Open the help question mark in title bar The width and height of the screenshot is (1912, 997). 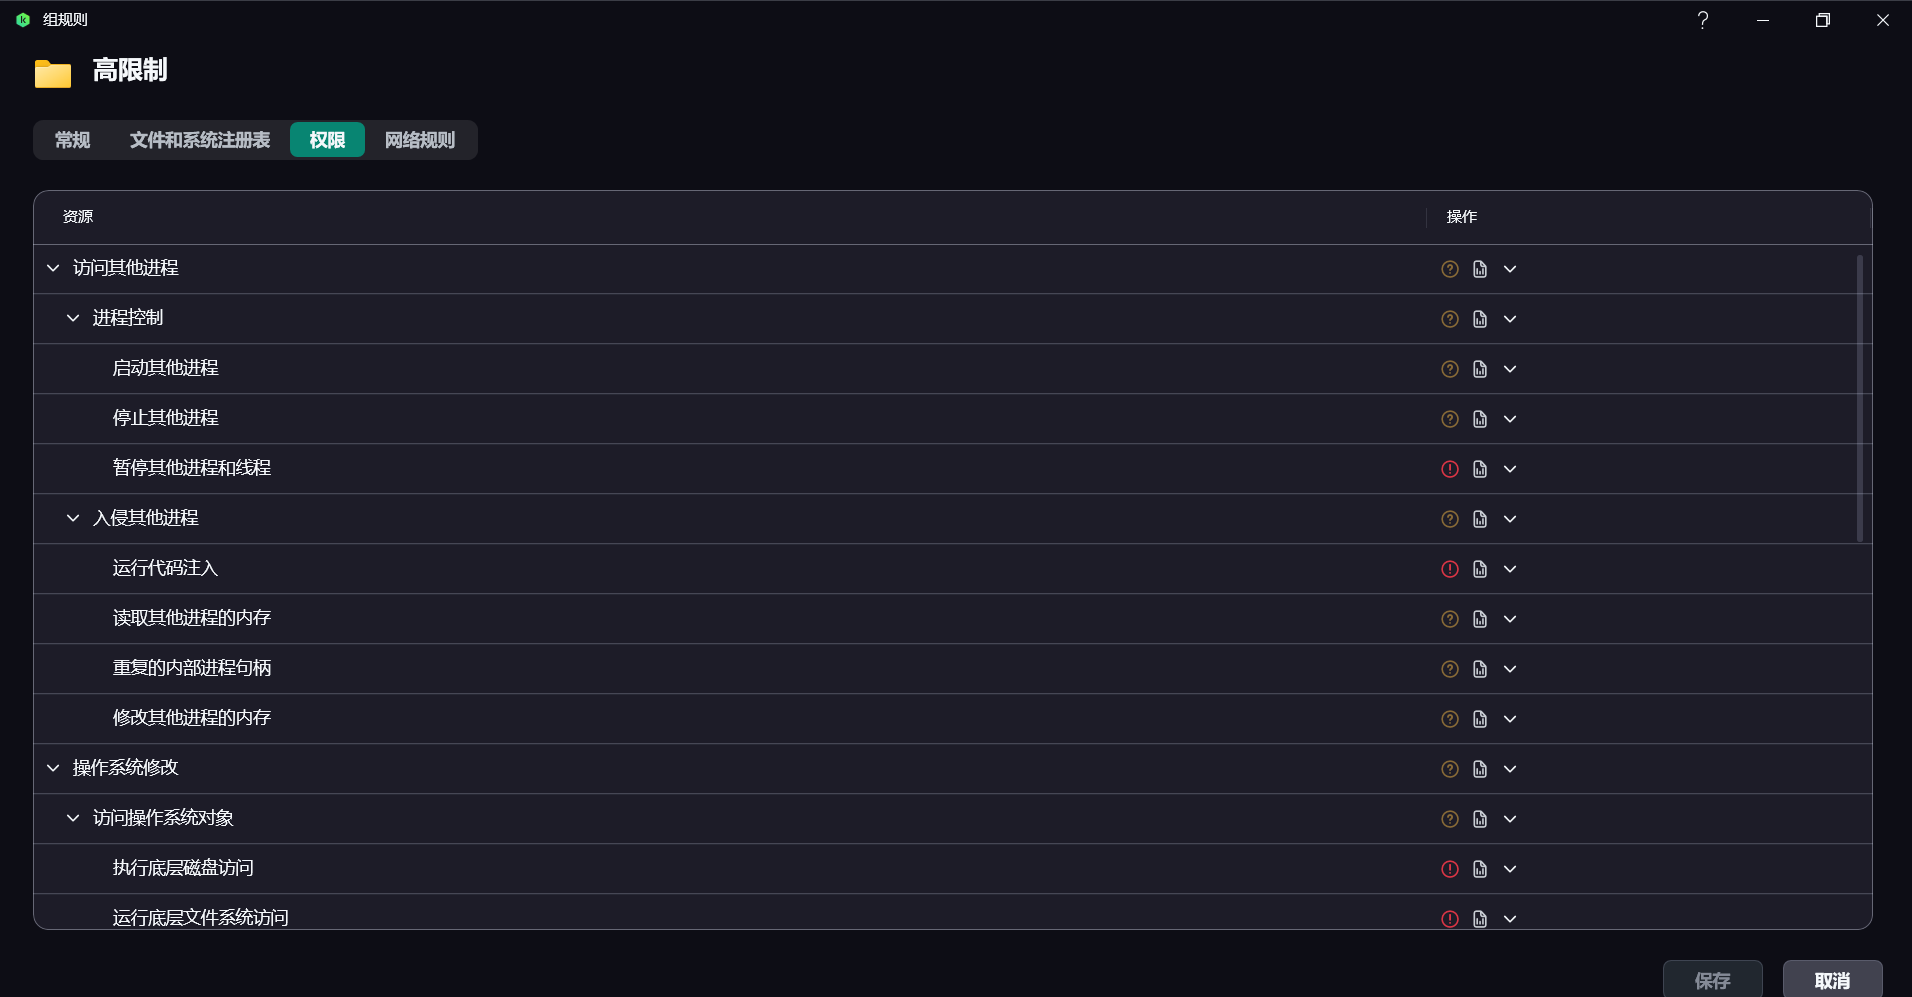click(1703, 20)
